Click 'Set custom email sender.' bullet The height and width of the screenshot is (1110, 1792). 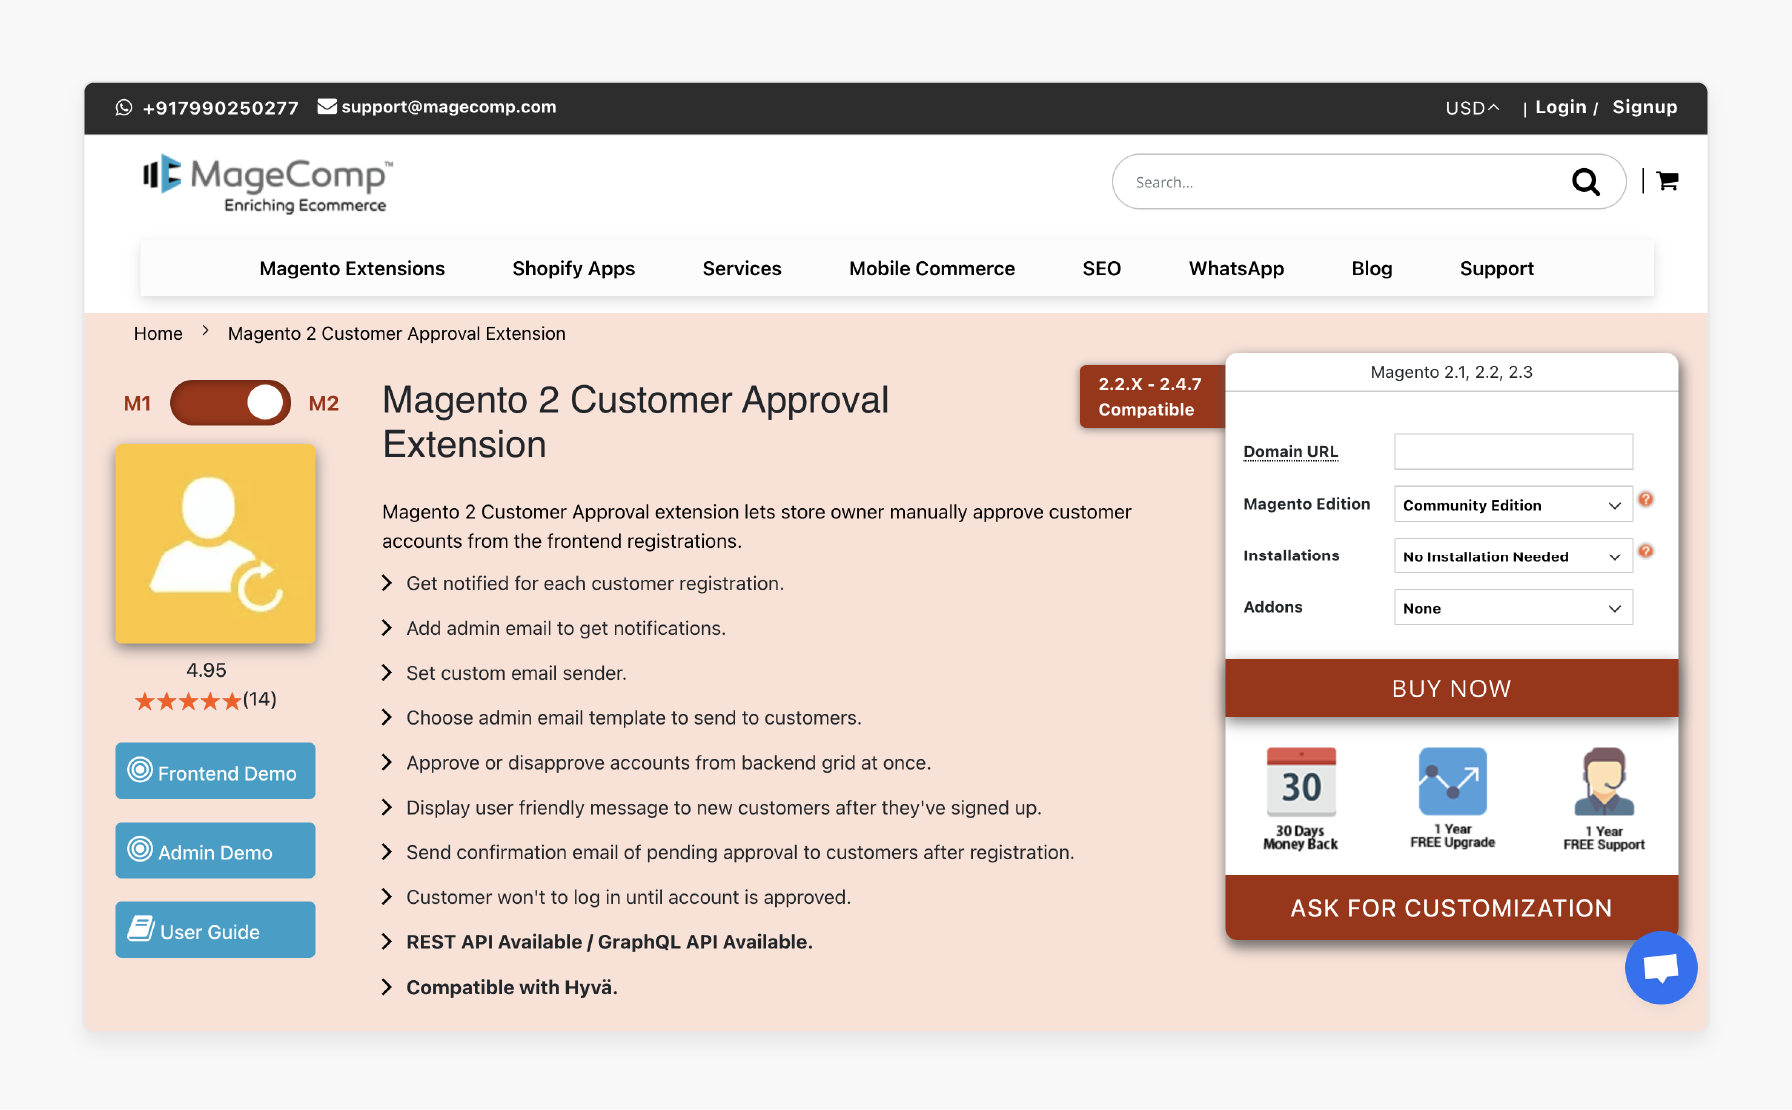(x=516, y=673)
